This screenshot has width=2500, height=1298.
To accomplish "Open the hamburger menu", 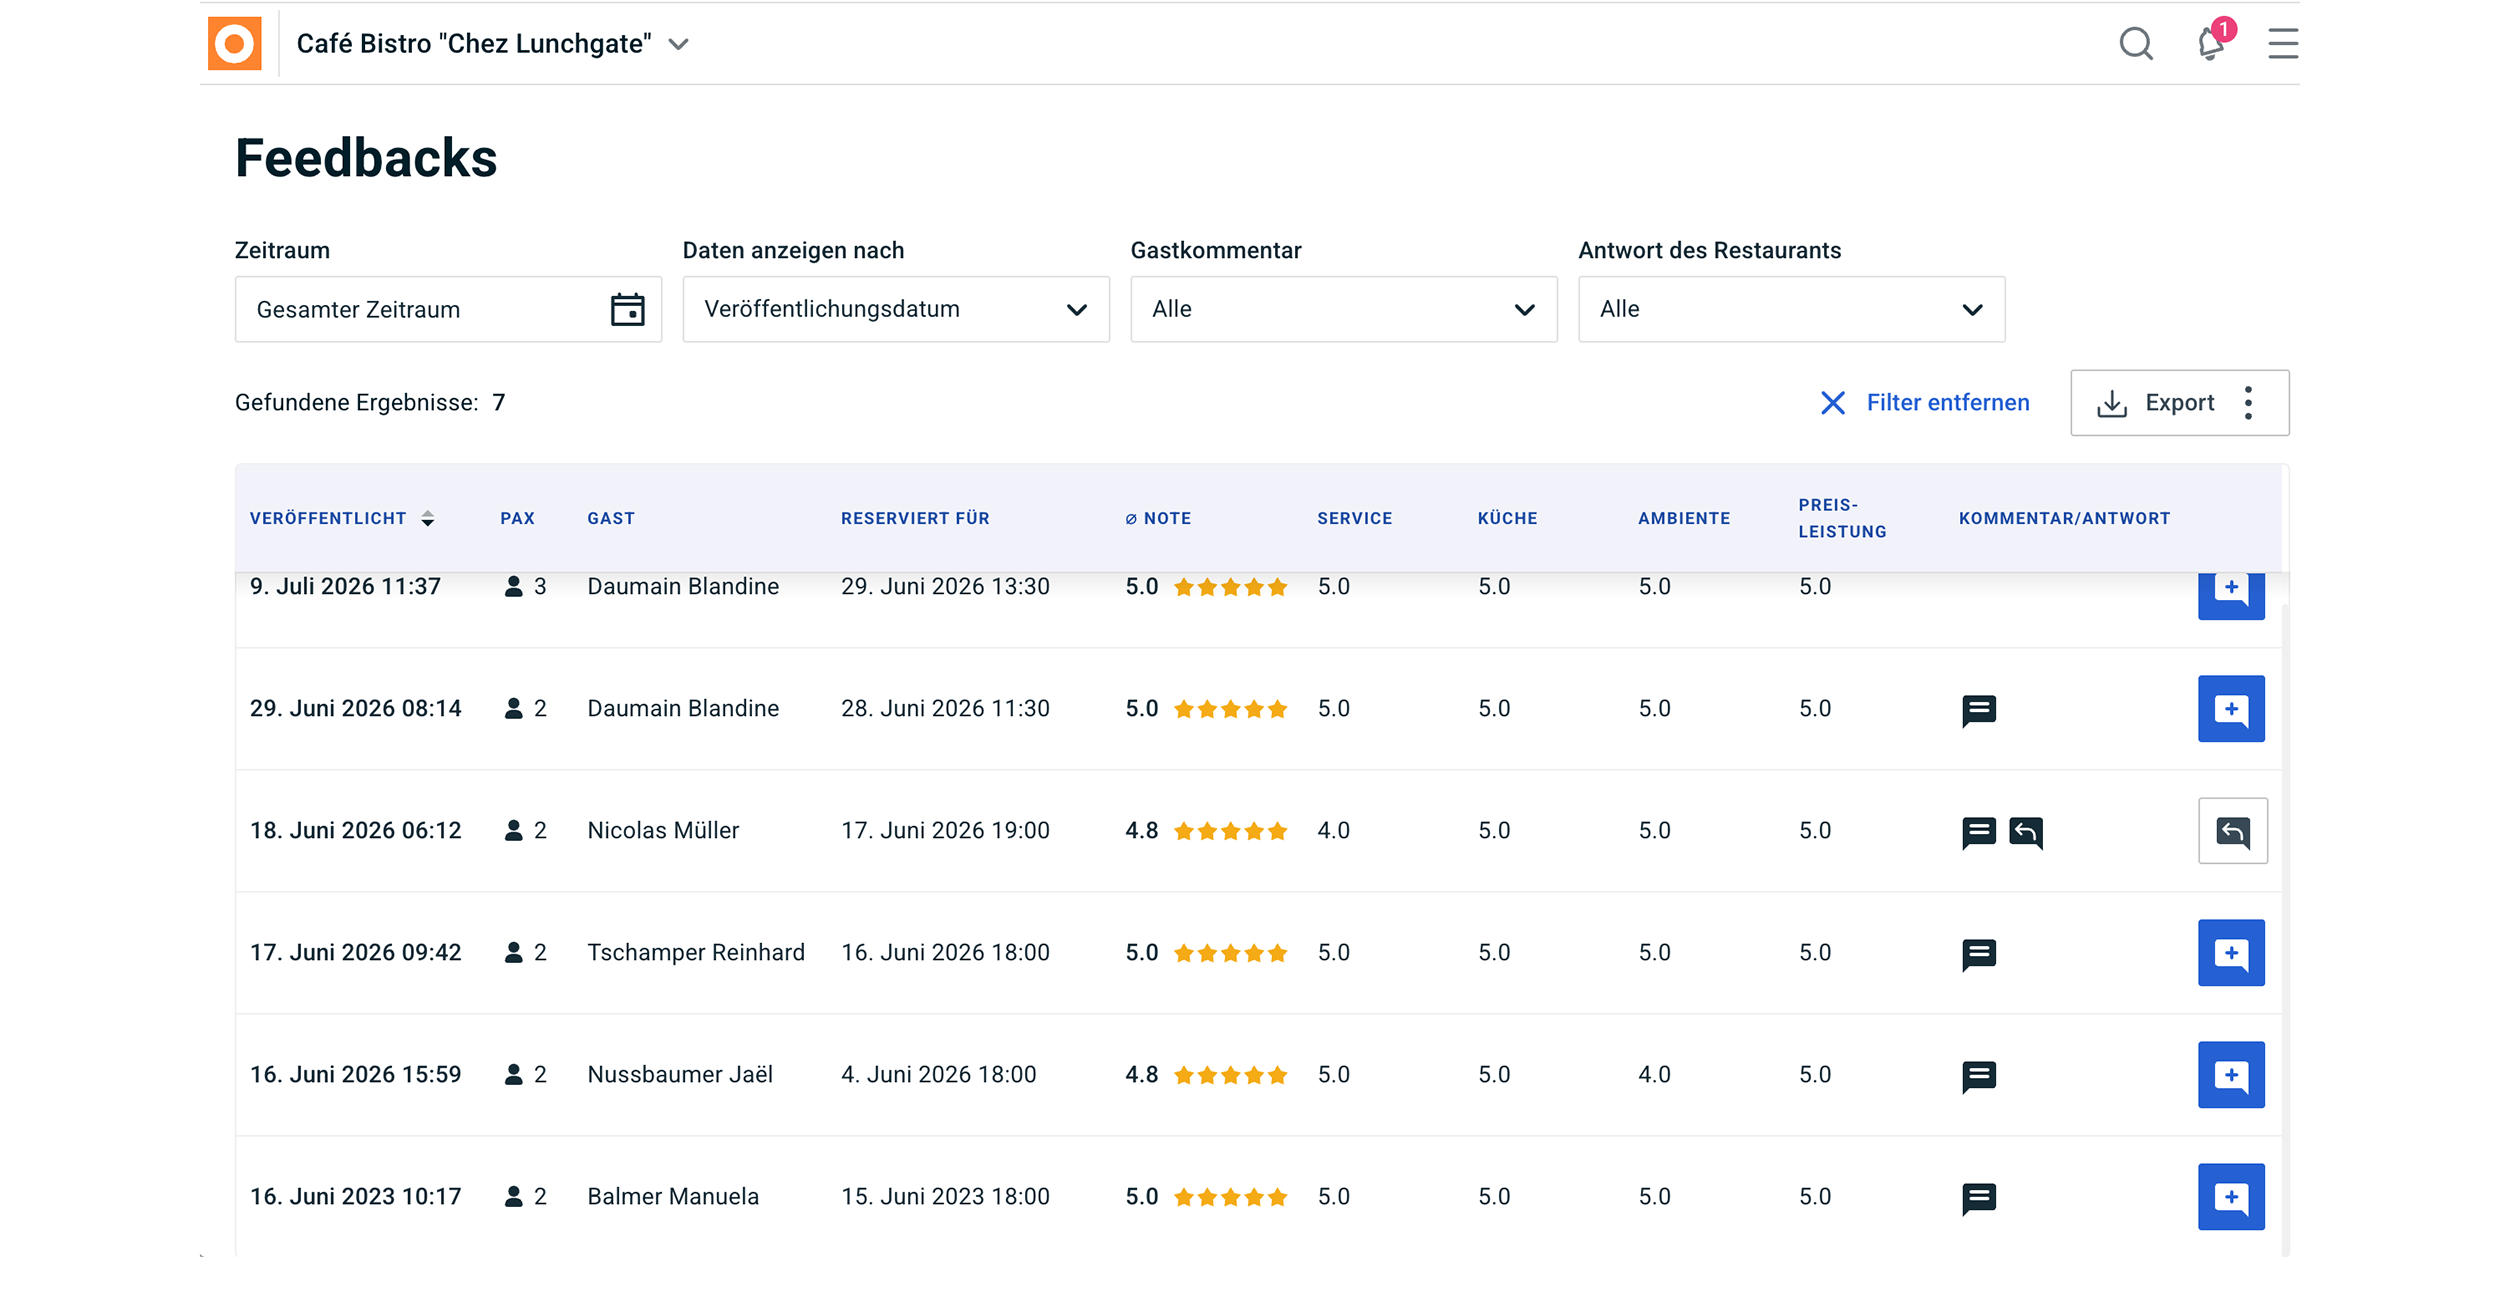I will pos(2283,43).
